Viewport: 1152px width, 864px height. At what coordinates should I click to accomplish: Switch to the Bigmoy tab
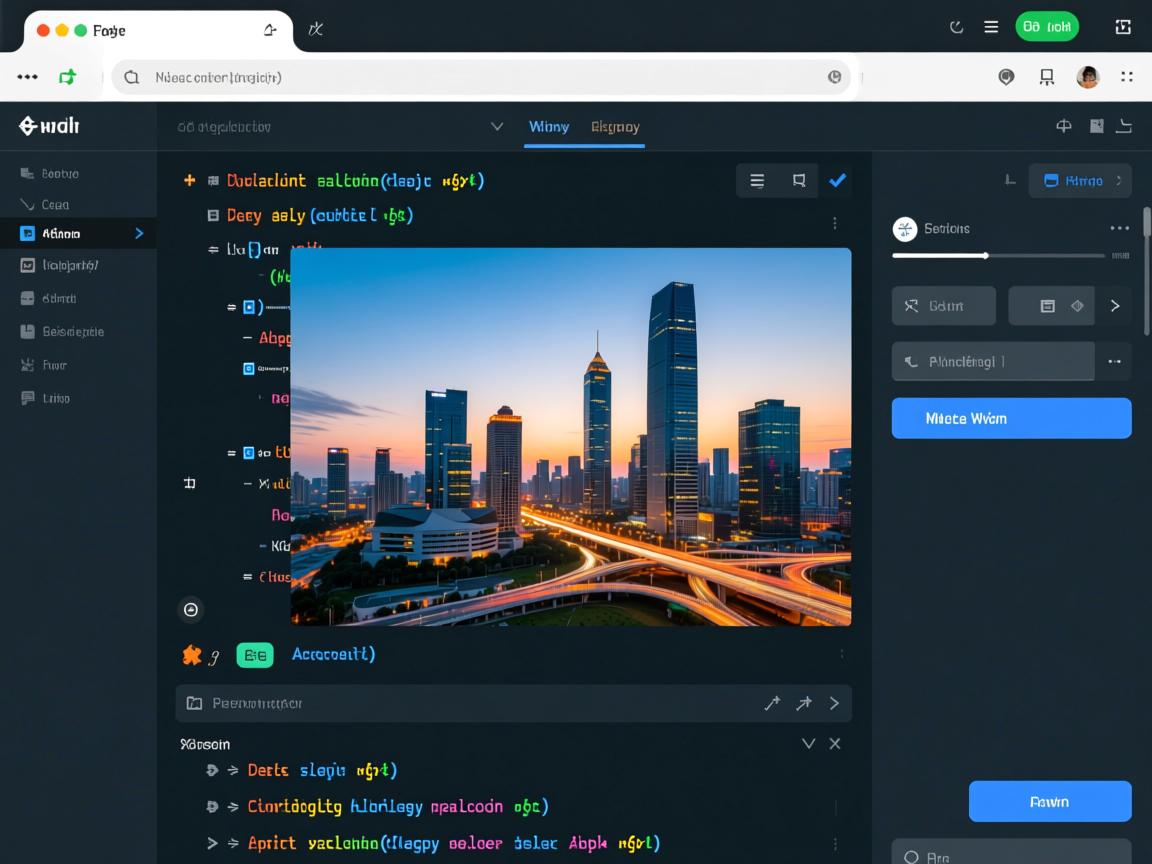(x=615, y=127)
